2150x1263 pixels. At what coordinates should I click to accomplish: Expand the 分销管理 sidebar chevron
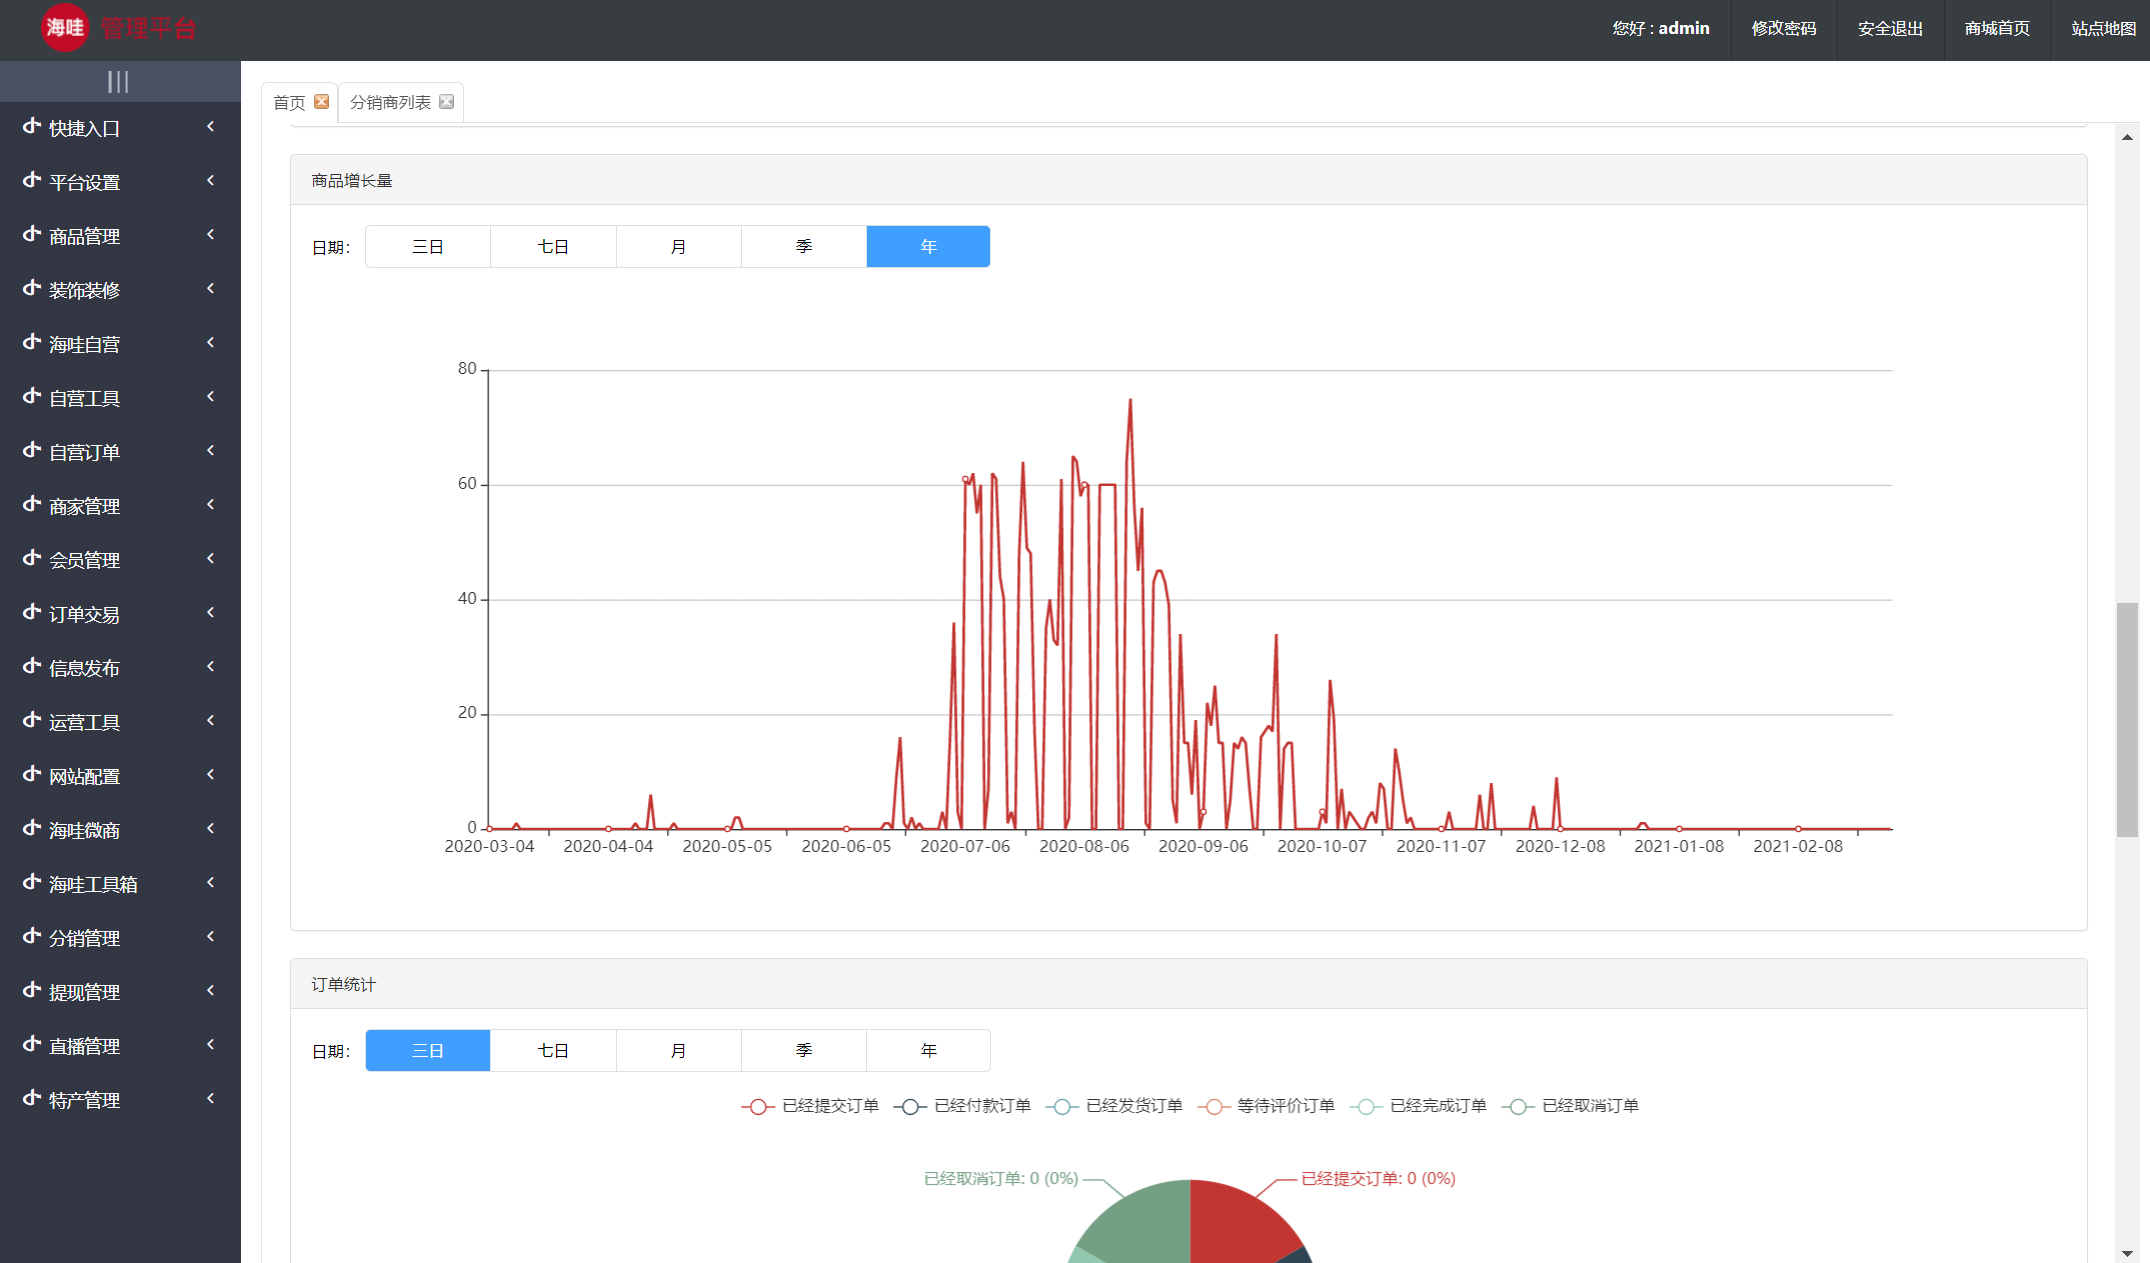(x=211, y=937)
